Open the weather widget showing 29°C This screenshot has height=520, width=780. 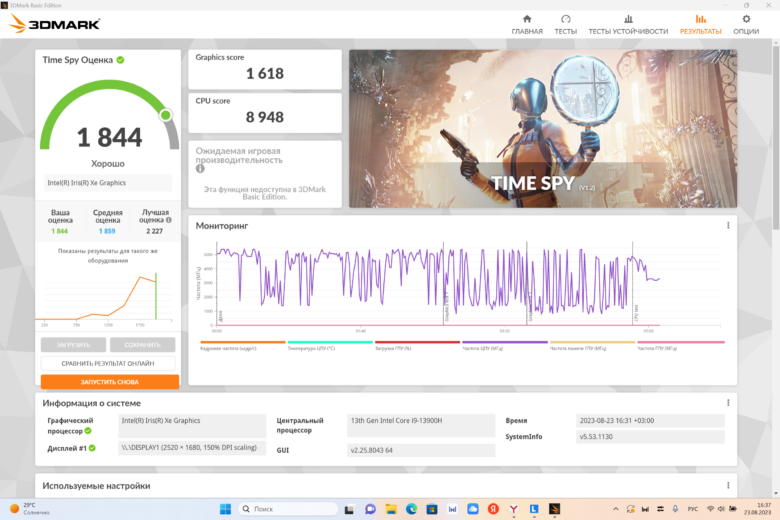[x=30, y=509]
